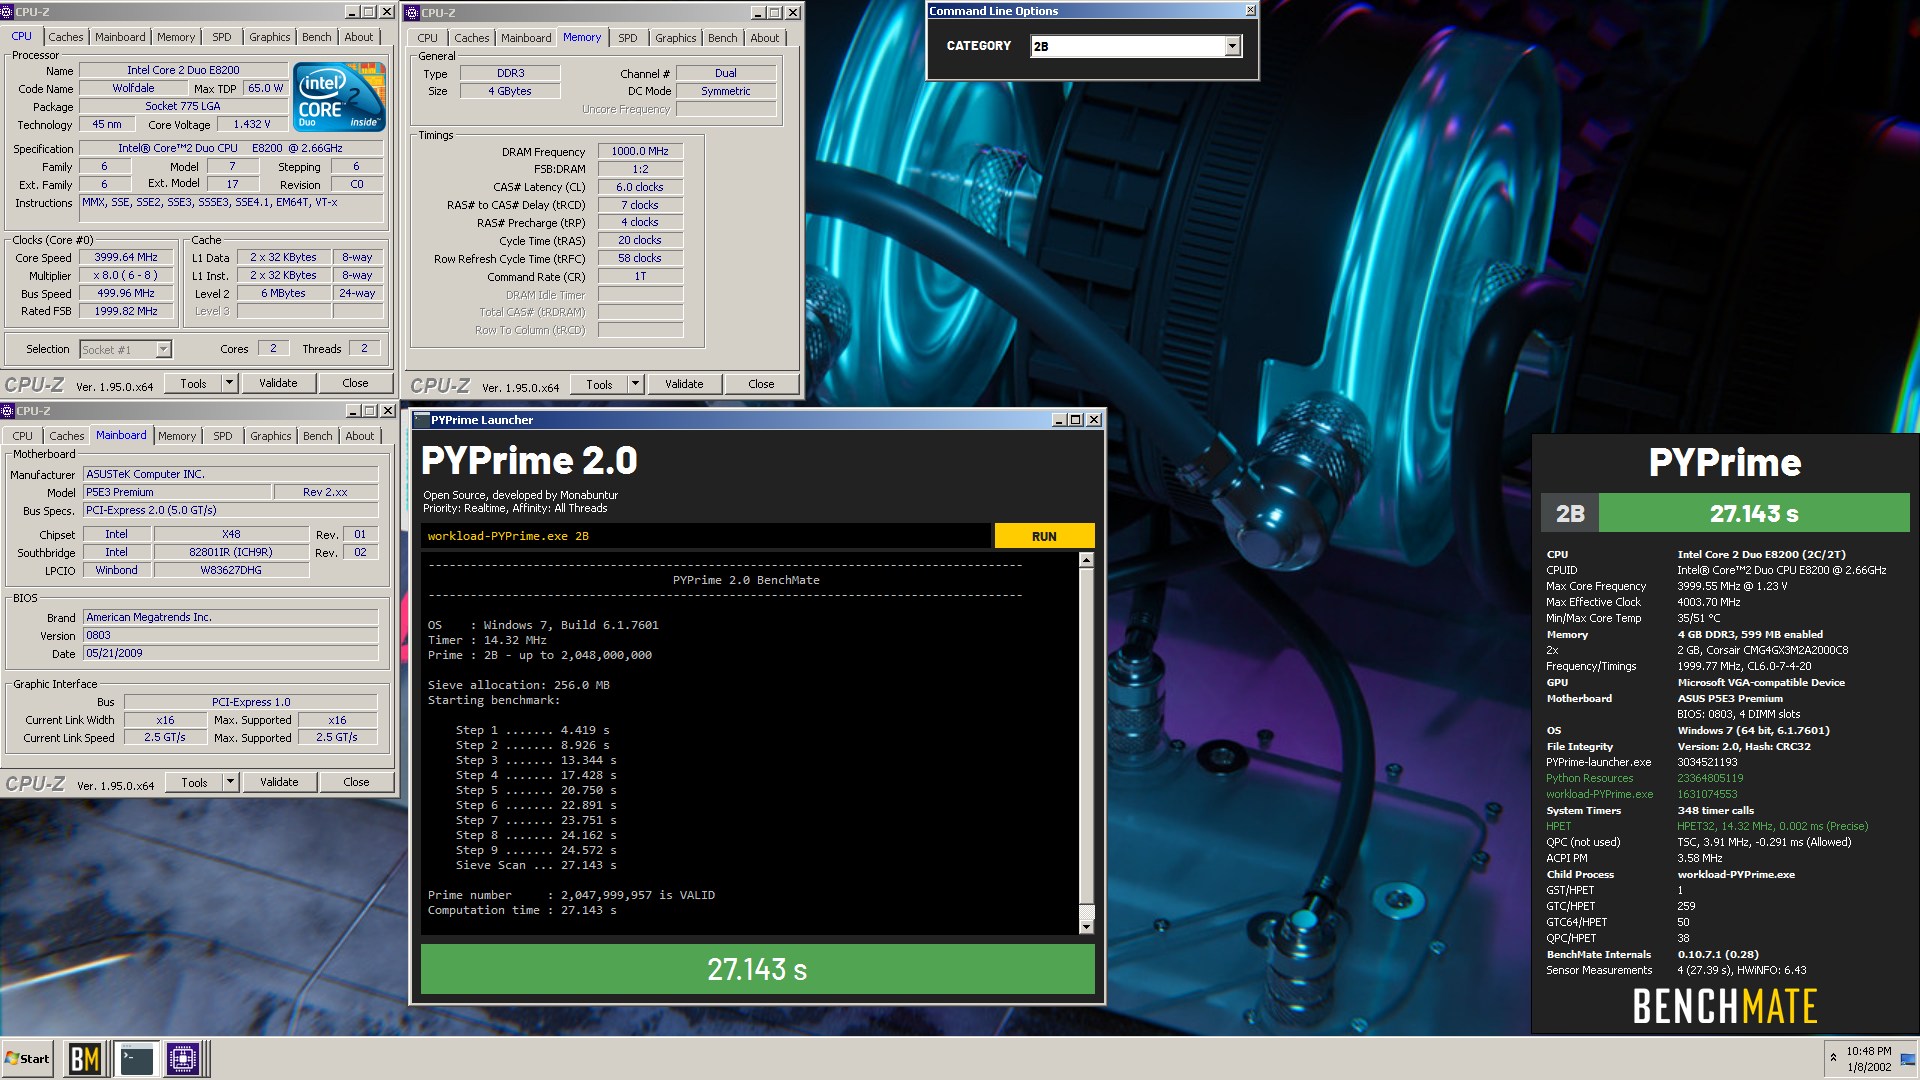Click Close in the CPU window

tap(355, 383)
